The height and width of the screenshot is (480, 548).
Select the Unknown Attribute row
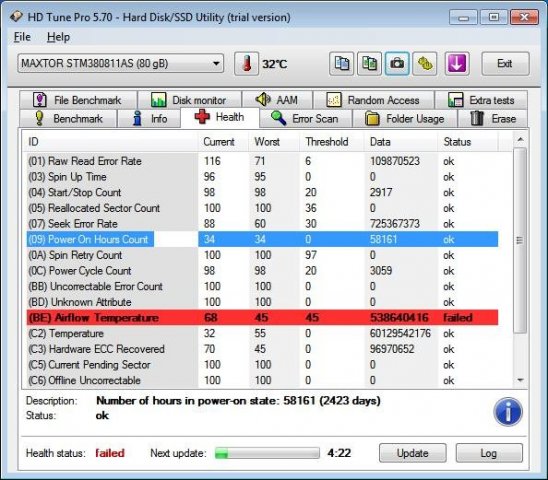pos(262,302)
